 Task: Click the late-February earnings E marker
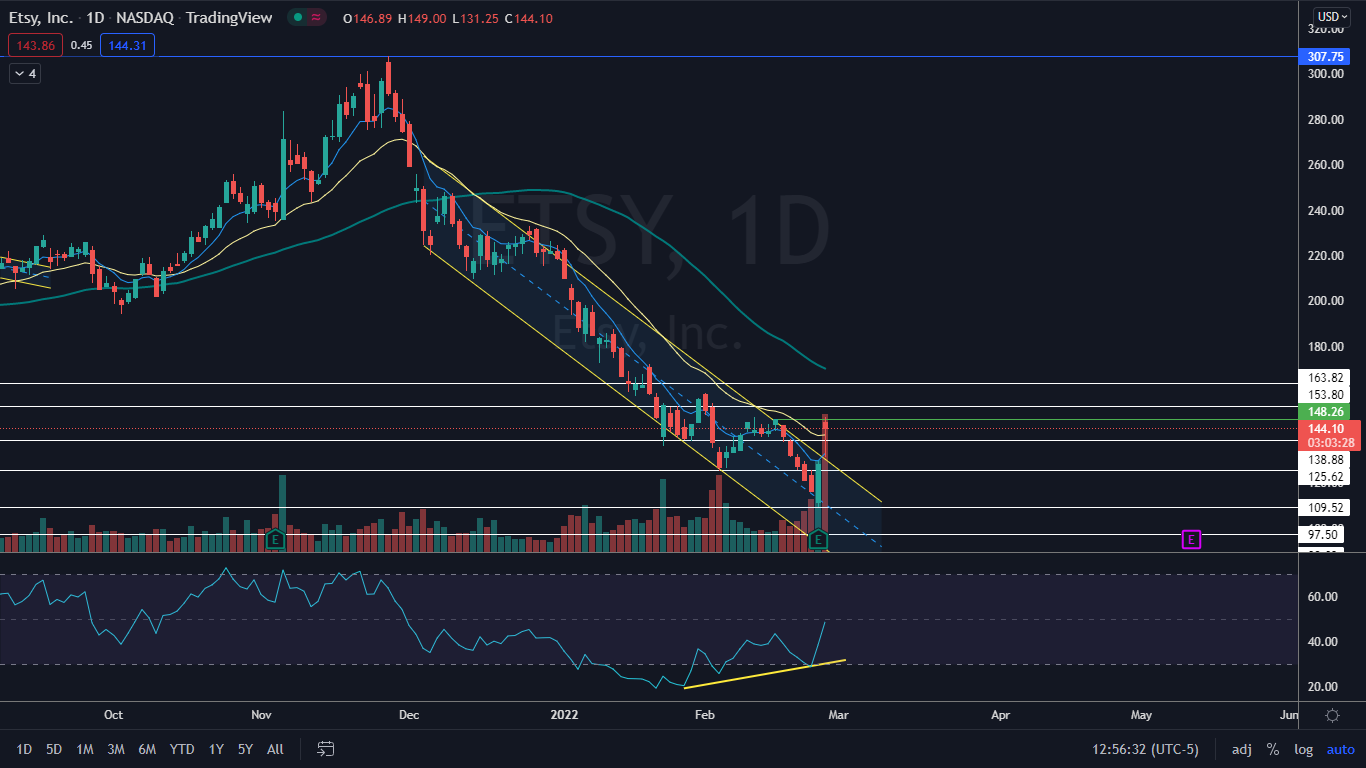point(818,540)
